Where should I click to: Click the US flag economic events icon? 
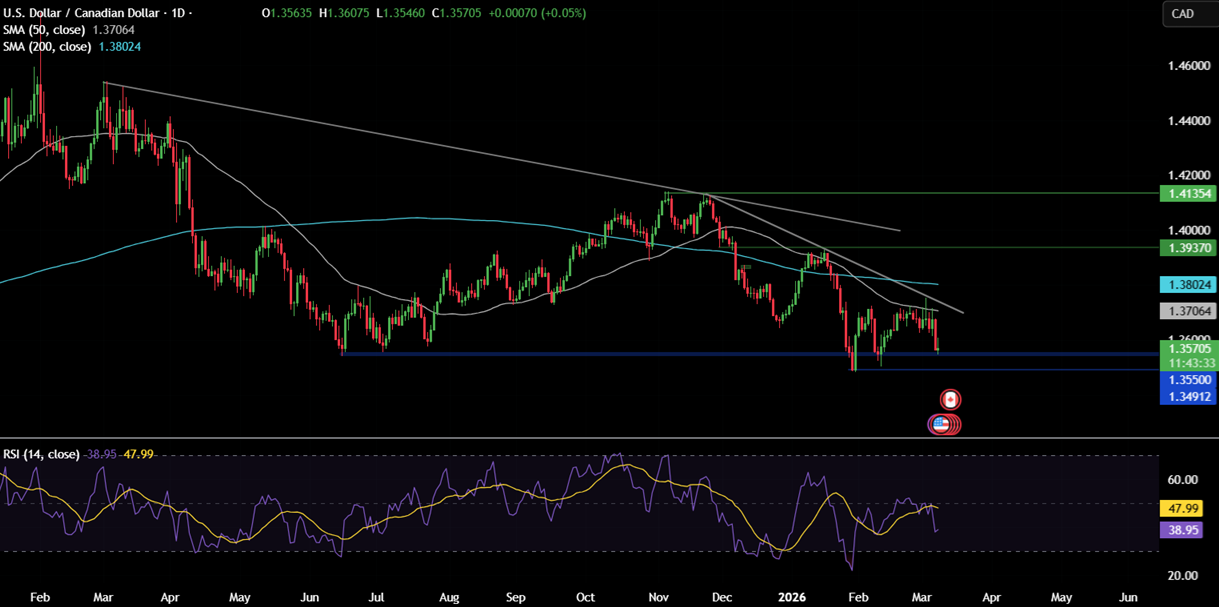(x=941, y=423)
